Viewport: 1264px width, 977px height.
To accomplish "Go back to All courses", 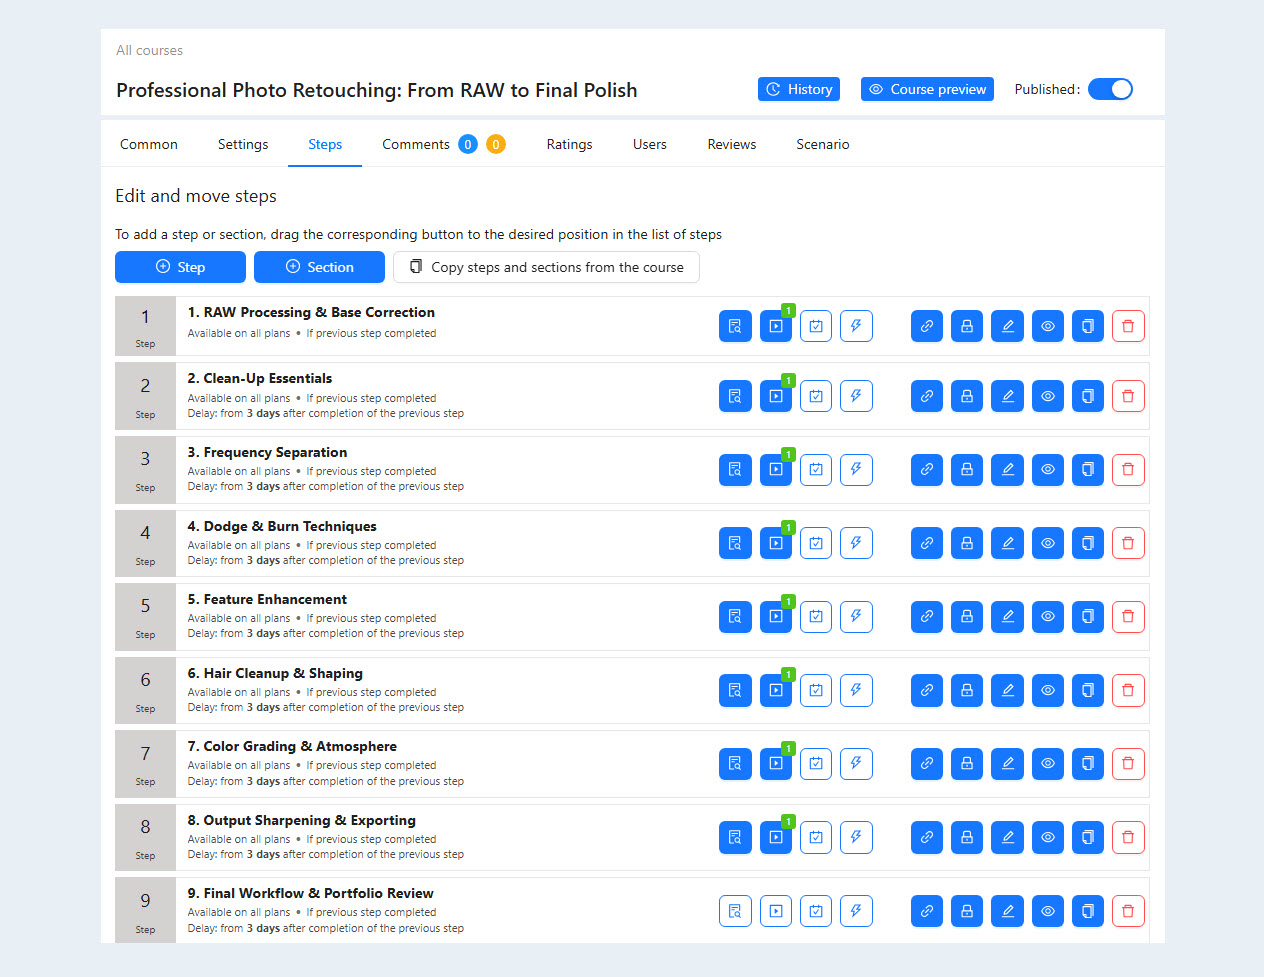I will (x=149, y=50).
